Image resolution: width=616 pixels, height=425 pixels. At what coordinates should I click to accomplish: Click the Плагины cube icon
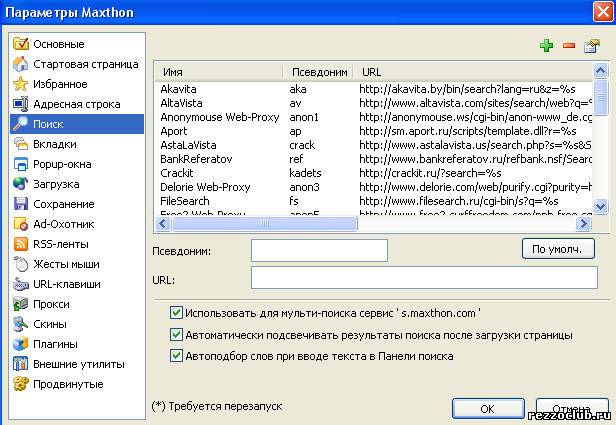tap(21, 344)
